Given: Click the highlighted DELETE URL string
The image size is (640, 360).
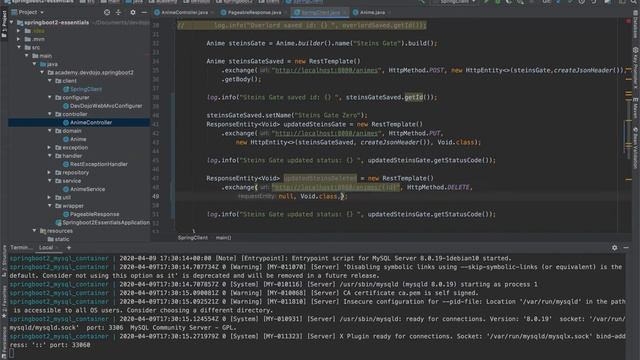Looking at the screenshot, I should tap(336, 187).
